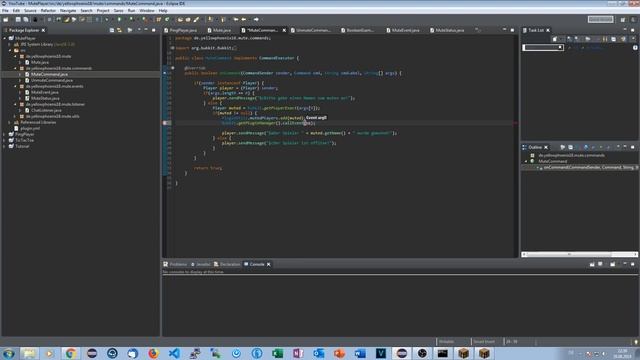The width and height of the screenshot is (640, 360).
Task: Select ChatListener.java in Package Explorer
Action: (46, 110)
